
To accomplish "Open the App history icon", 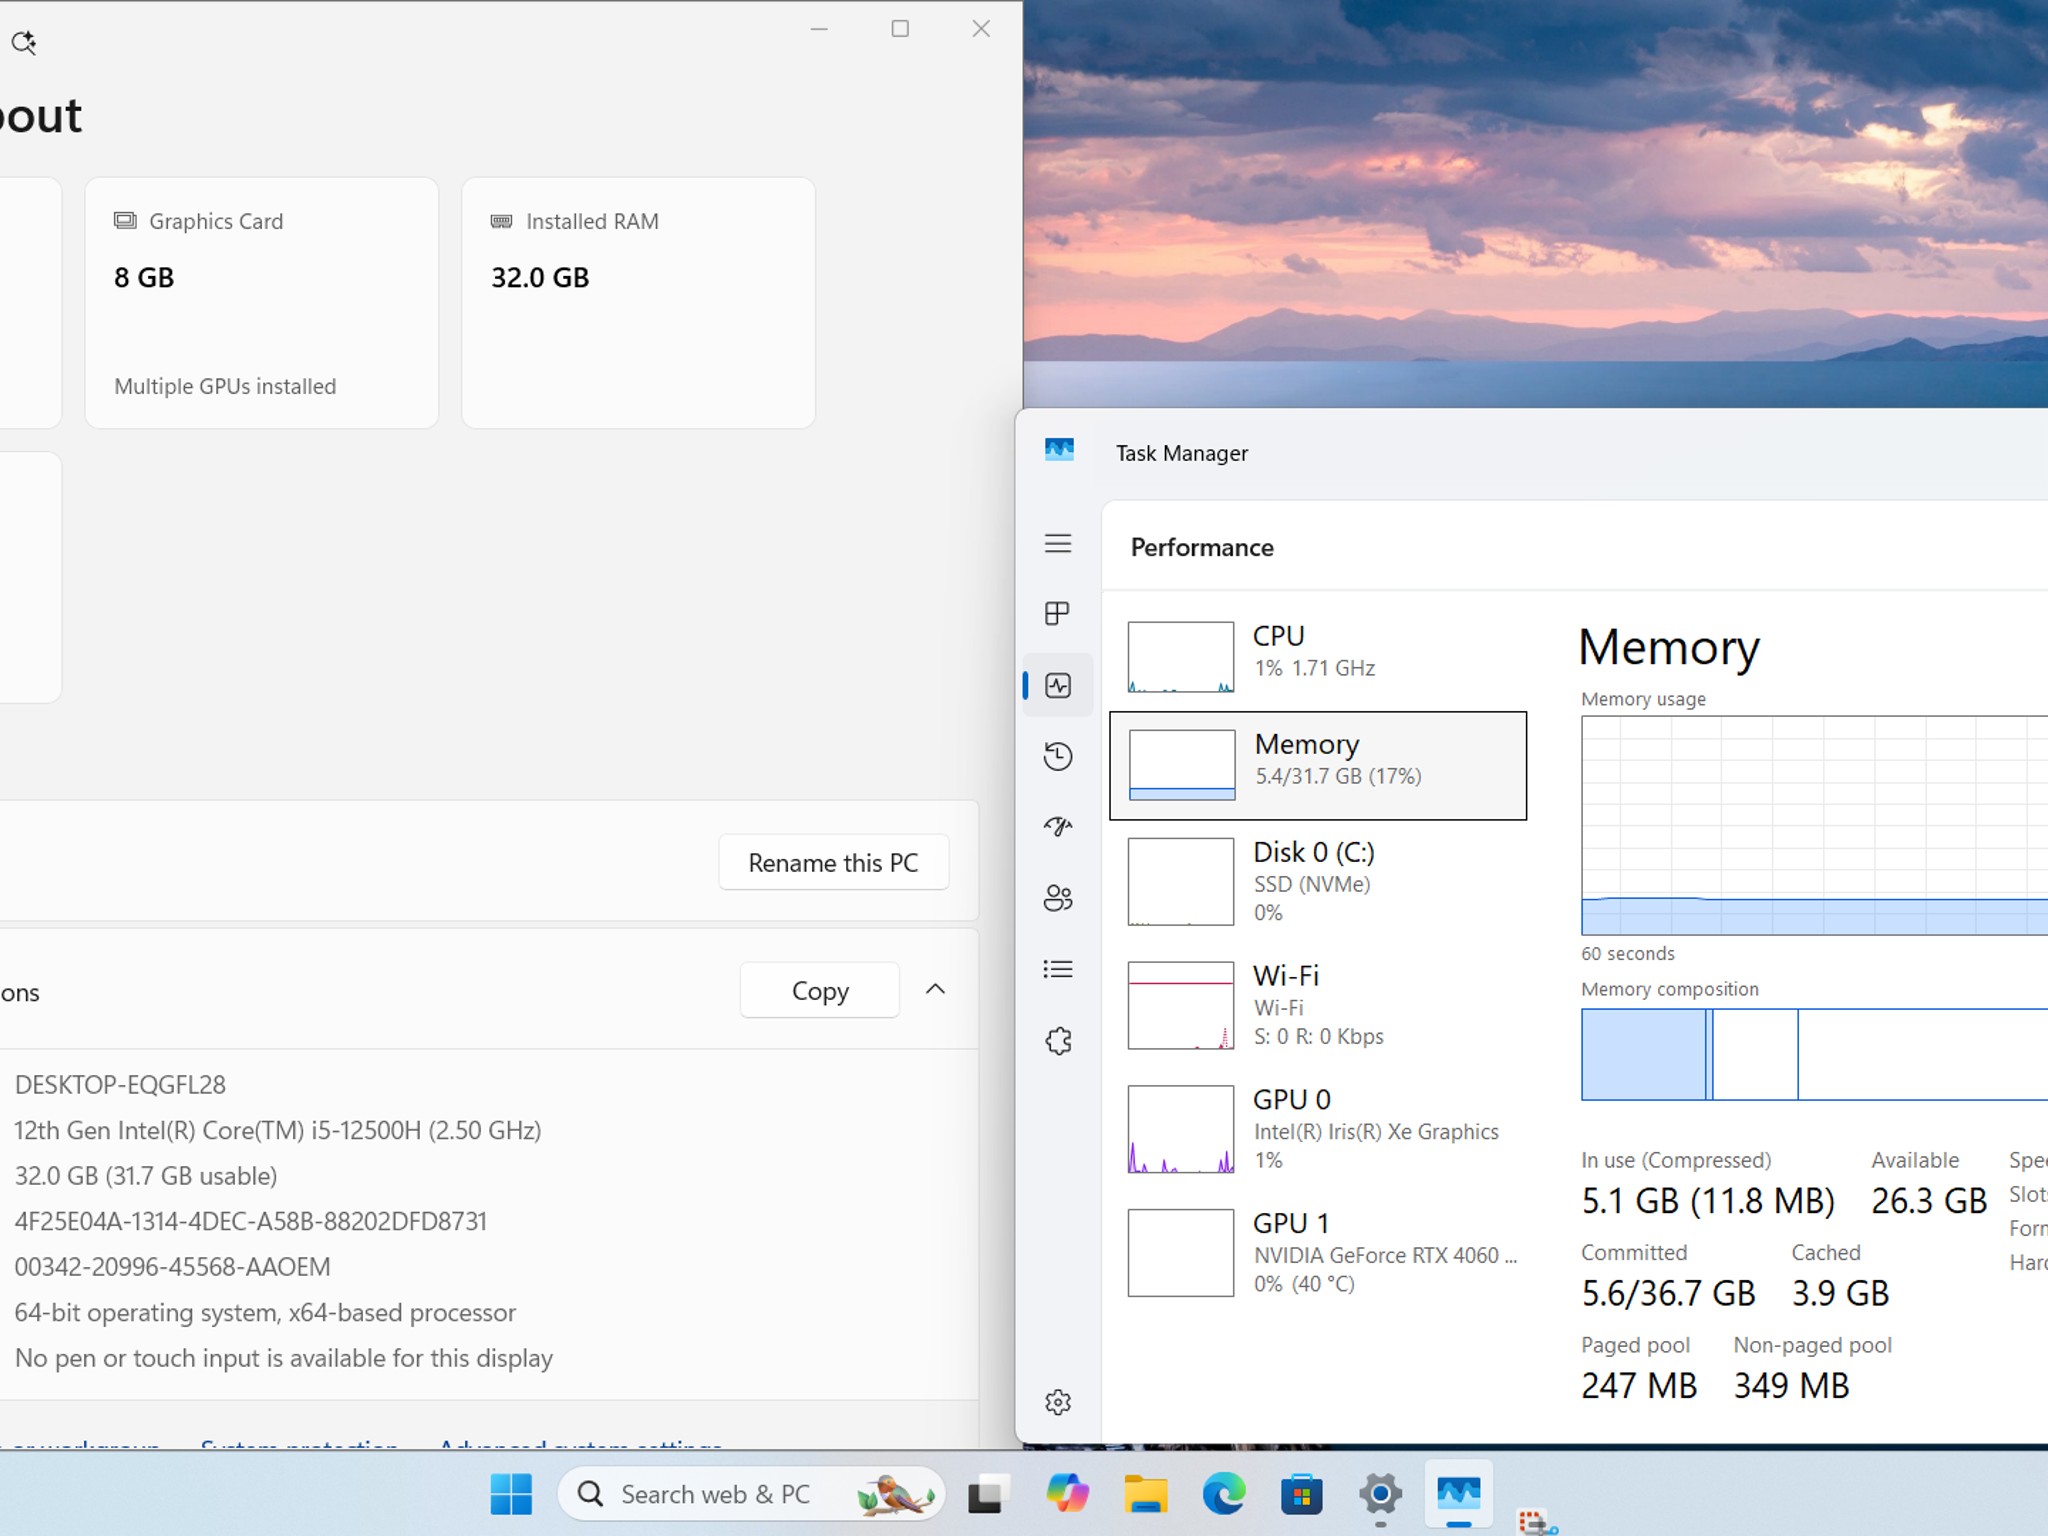I will click(1058, 756).
